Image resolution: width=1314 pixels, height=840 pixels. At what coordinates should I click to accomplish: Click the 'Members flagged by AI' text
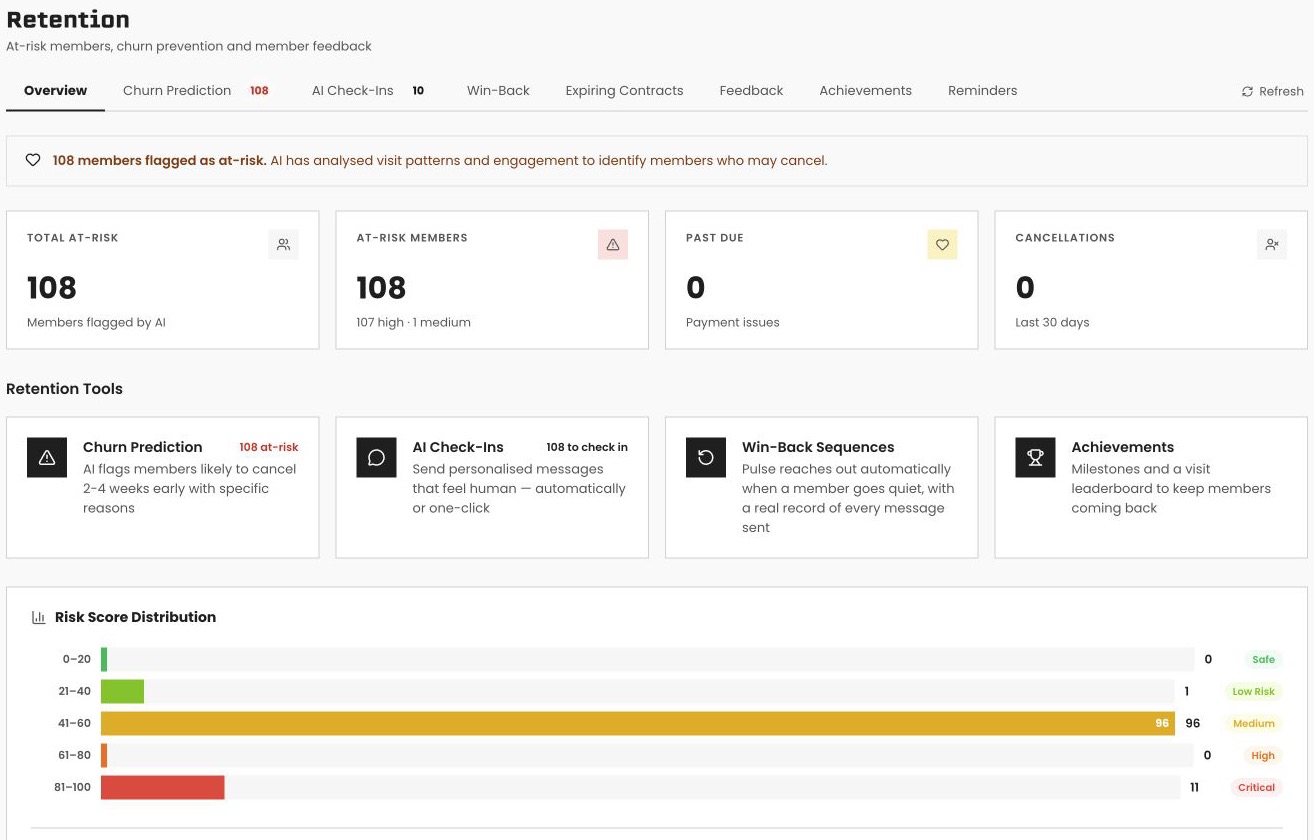(96, 322)
